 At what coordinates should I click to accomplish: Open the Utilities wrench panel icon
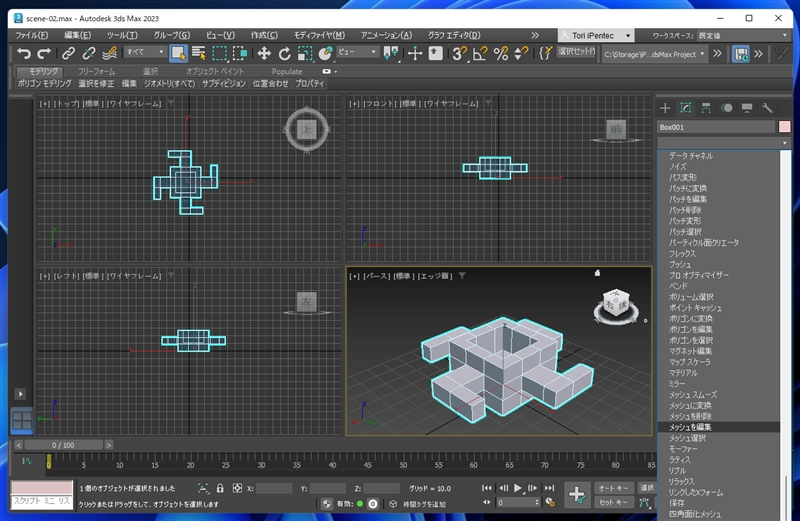tap(767, 108)
